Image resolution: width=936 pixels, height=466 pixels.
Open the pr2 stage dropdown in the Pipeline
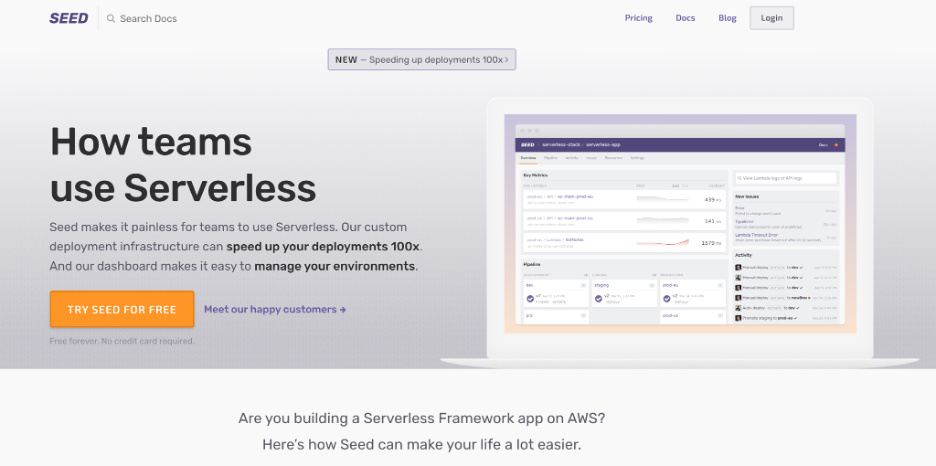click(583, 316)
